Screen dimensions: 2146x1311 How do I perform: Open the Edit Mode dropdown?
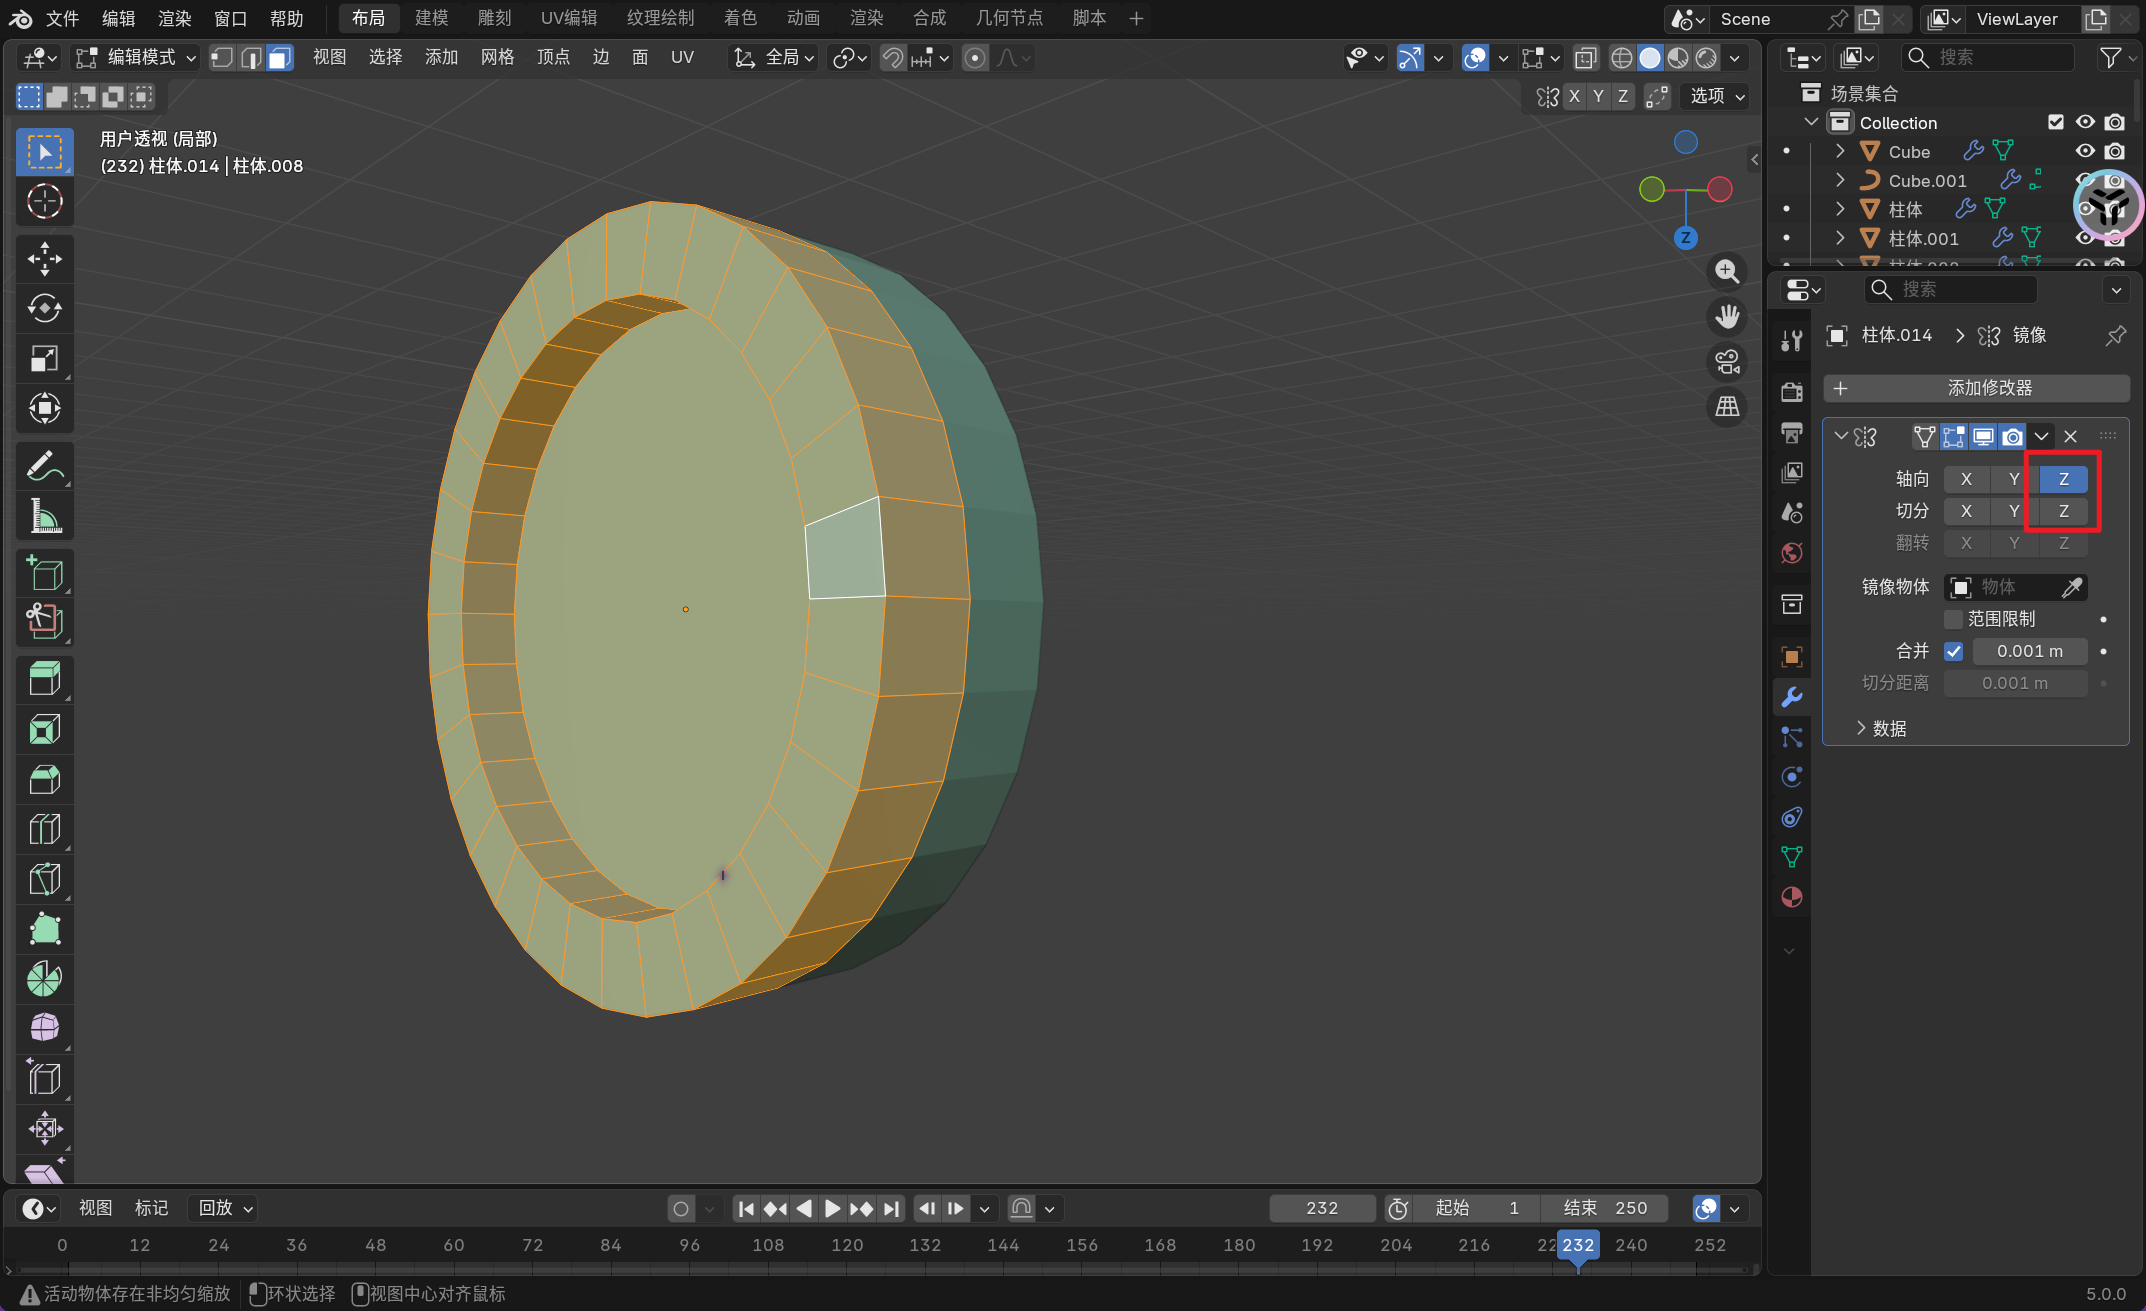[x=138, y=58]
